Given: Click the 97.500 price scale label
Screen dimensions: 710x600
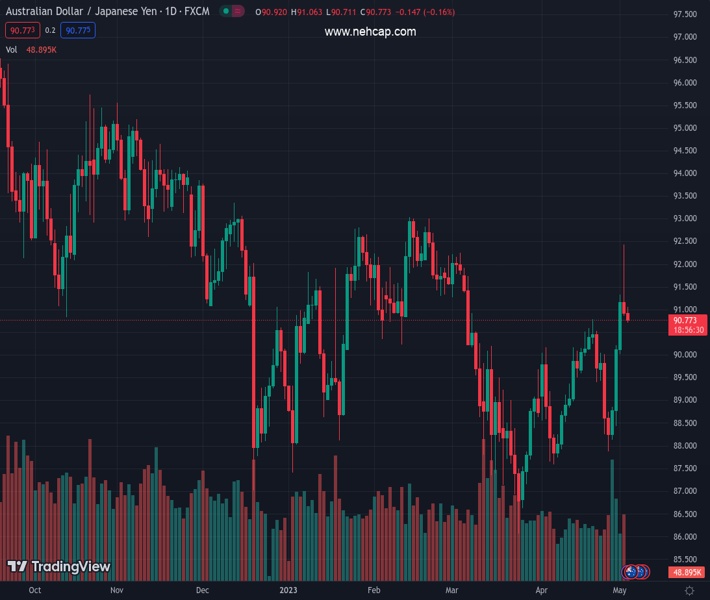Looking at the screenshot, I should pyautogui.click(x=685, y=14).
